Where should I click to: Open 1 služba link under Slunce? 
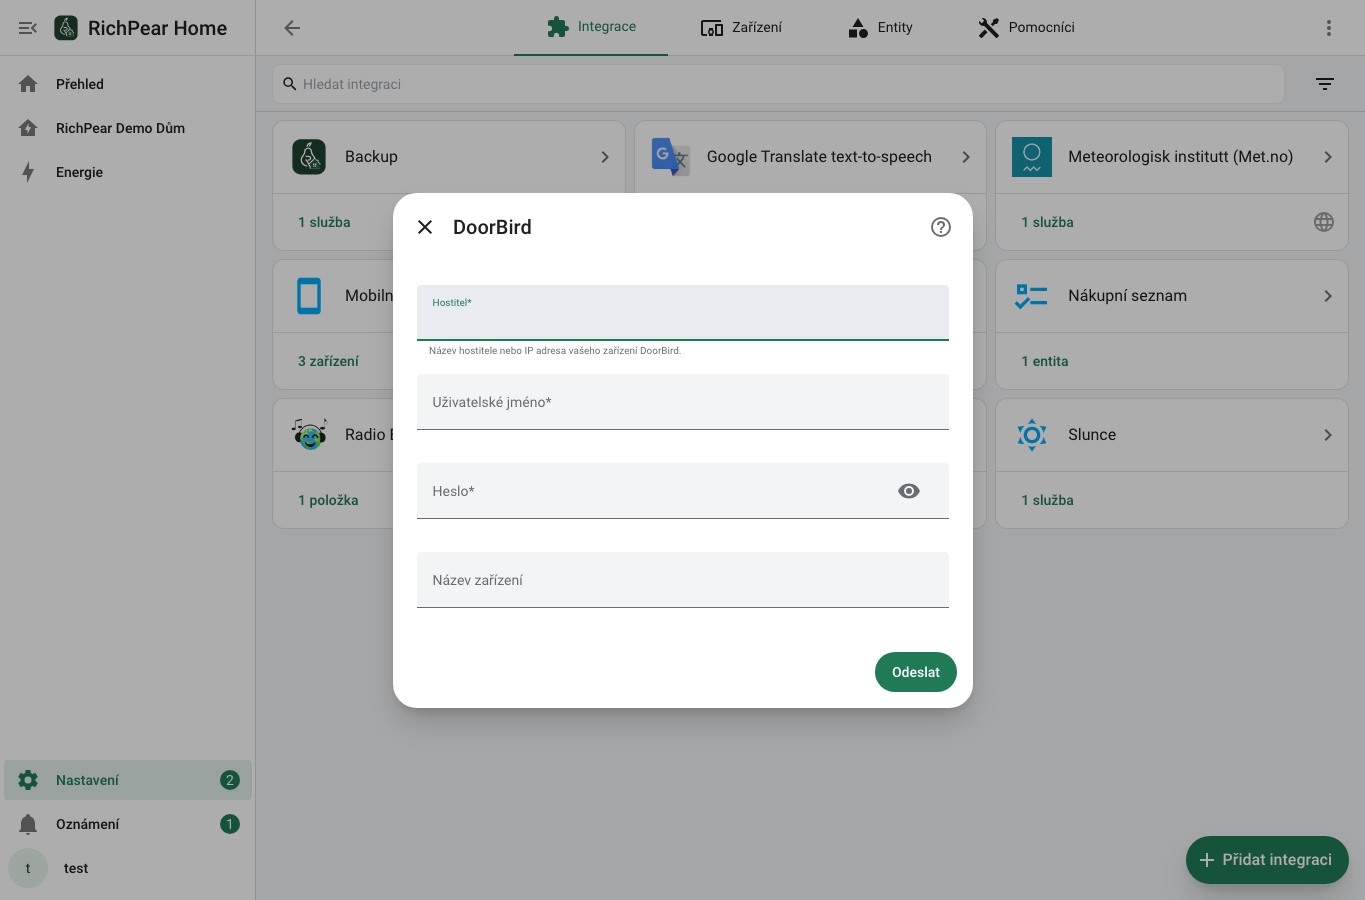pyautogui.click(x=1047, y=500)
